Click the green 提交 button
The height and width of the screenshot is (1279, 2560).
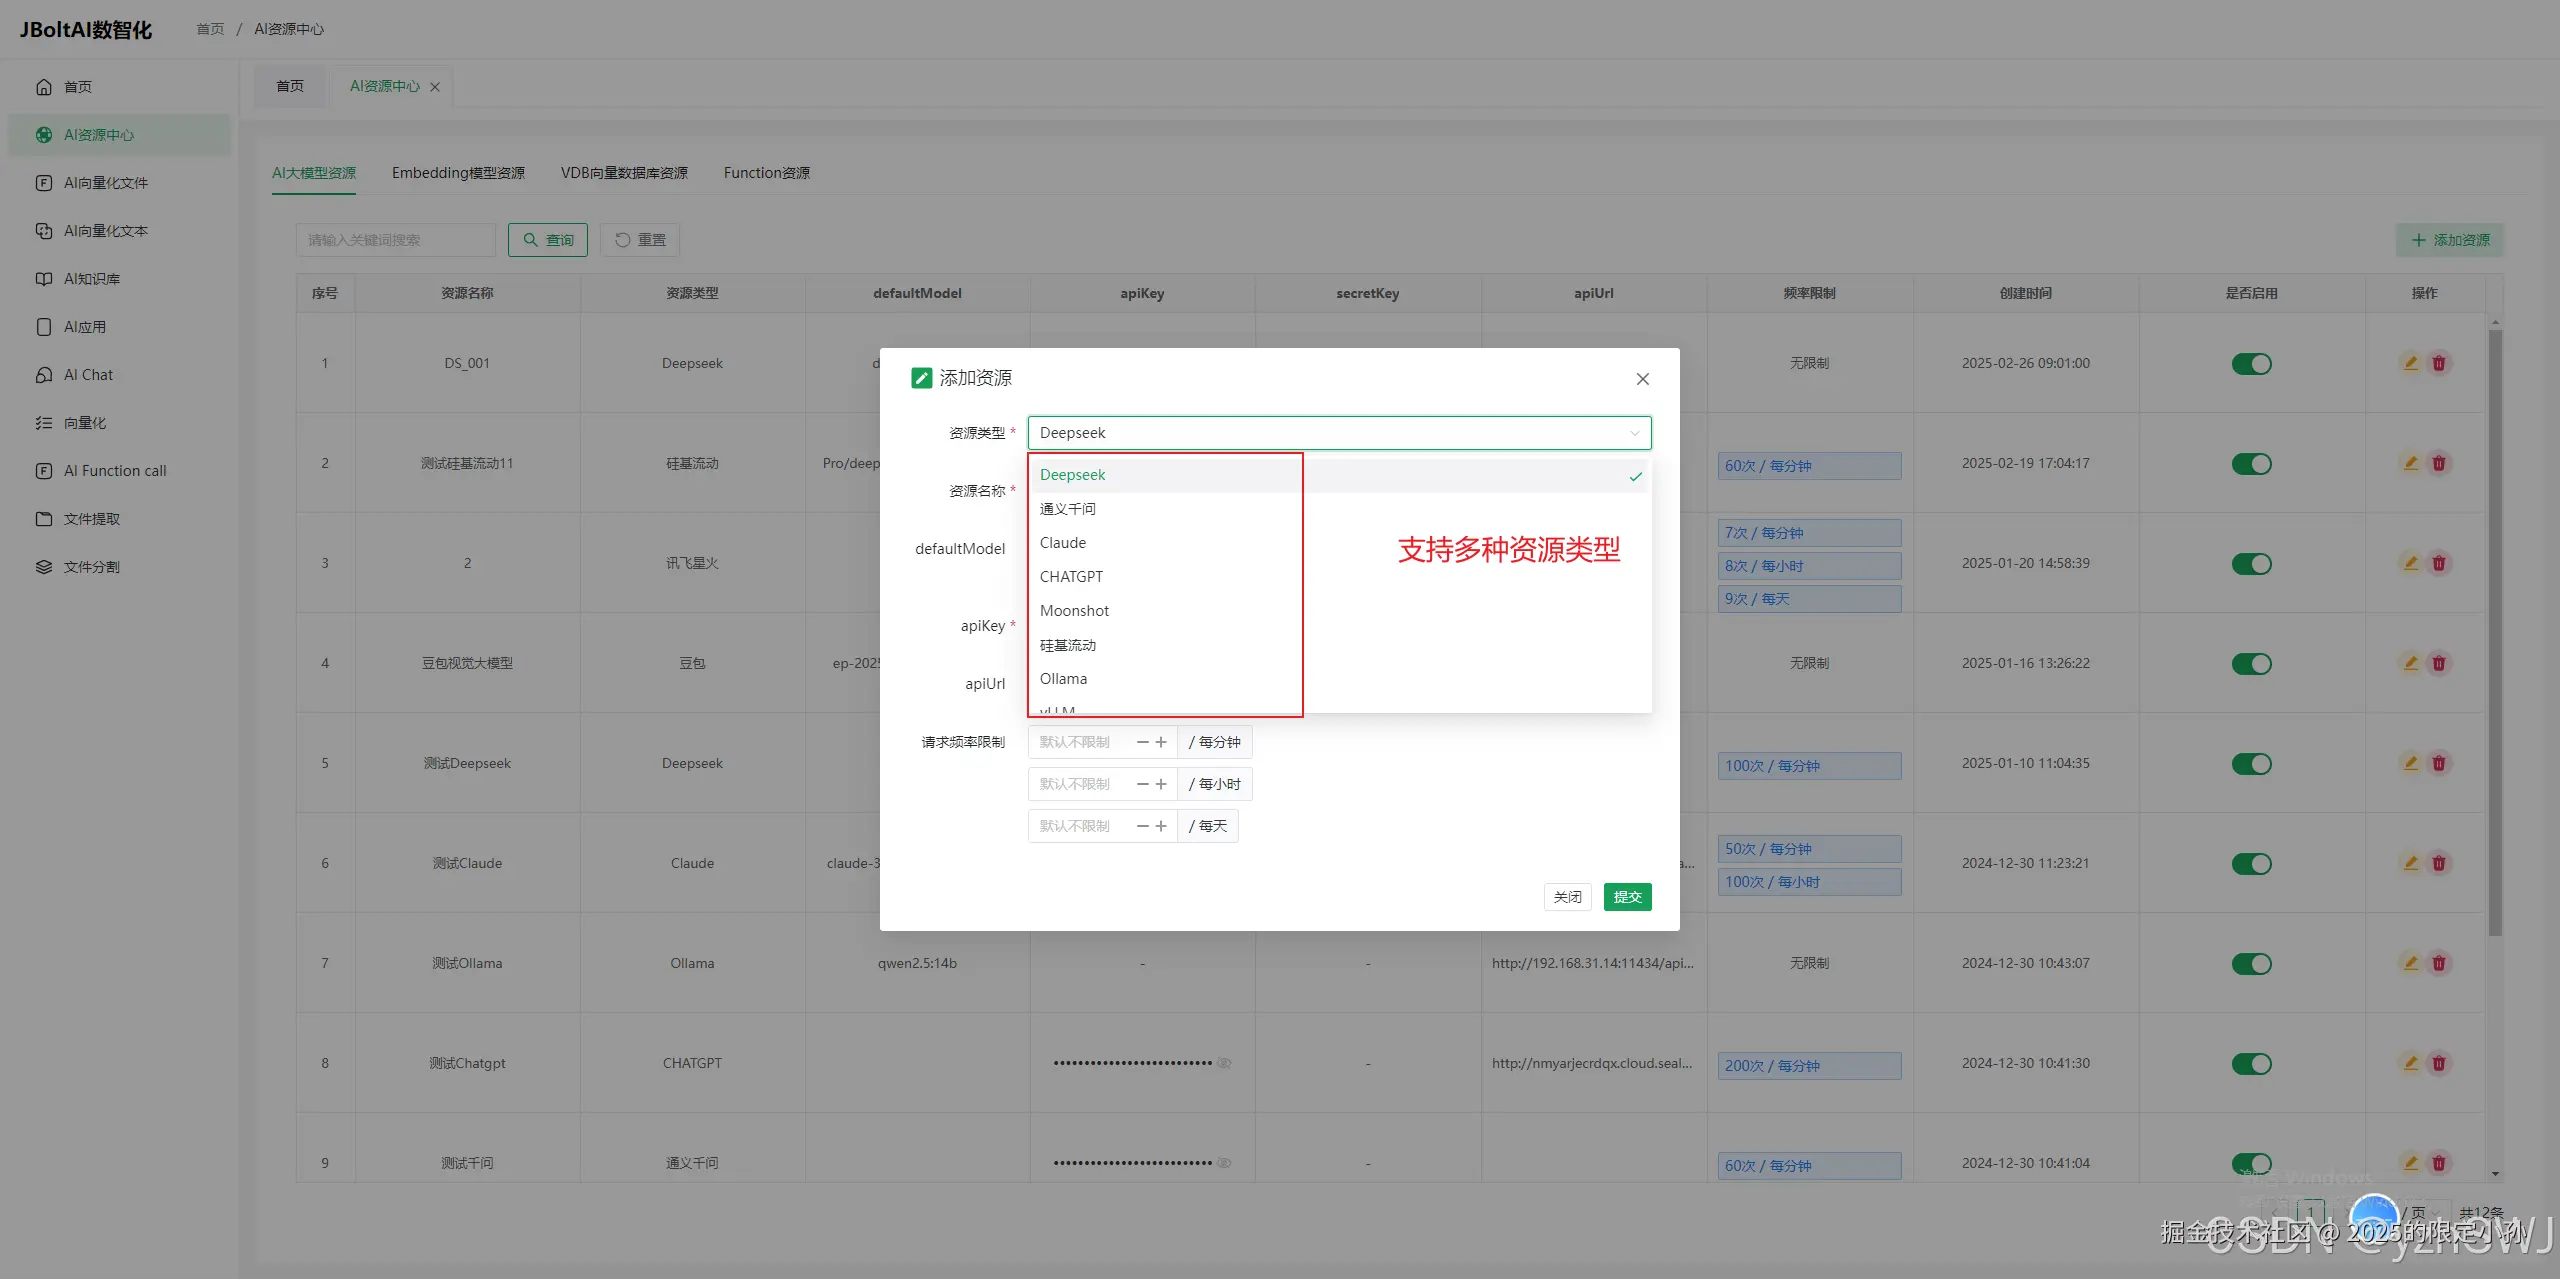click(x=1627, y=897)
